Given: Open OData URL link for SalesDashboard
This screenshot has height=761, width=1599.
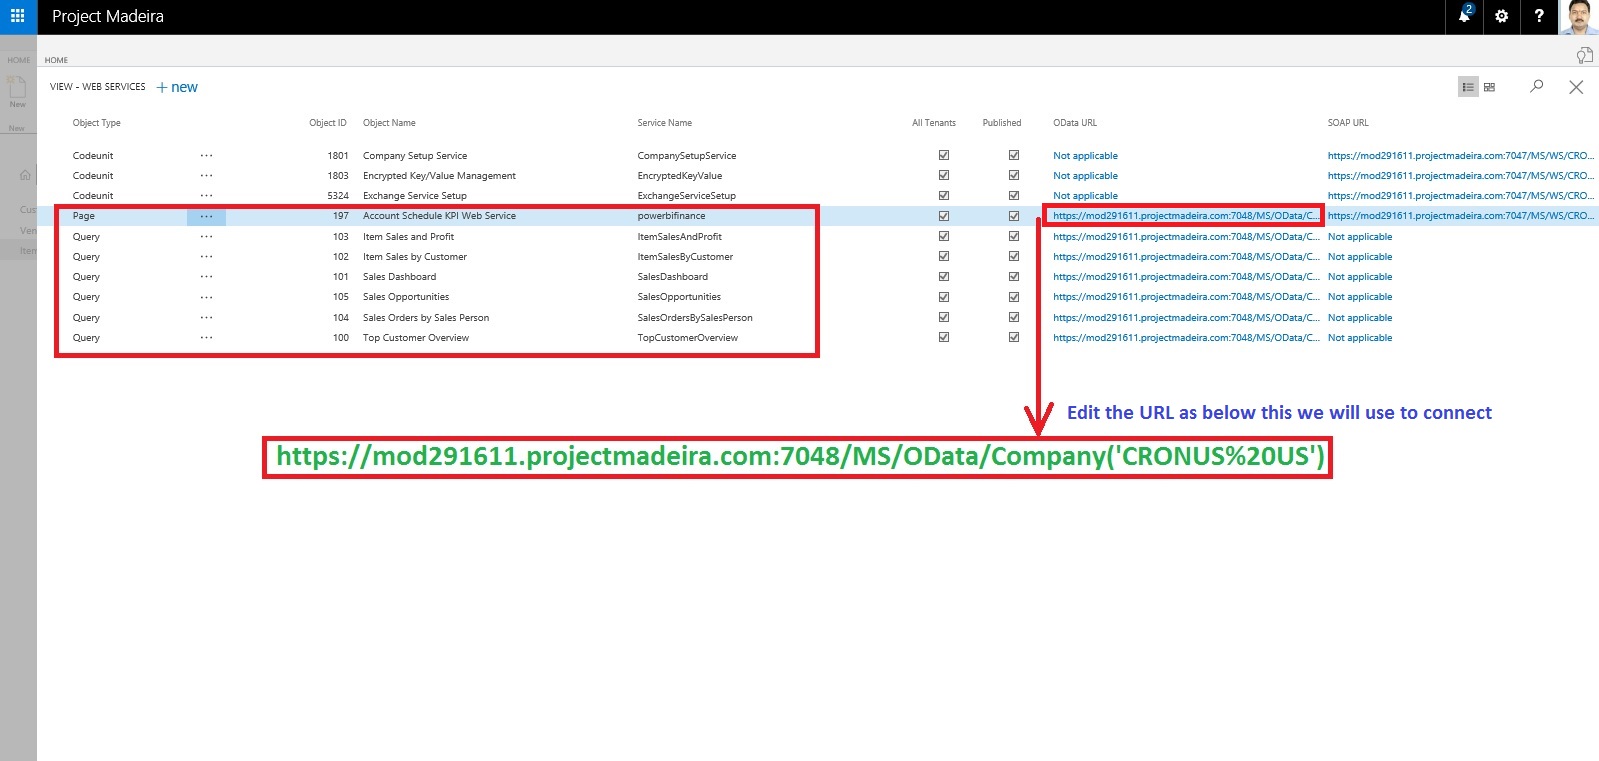Looking at the screenshot, I should point(1186,277).
